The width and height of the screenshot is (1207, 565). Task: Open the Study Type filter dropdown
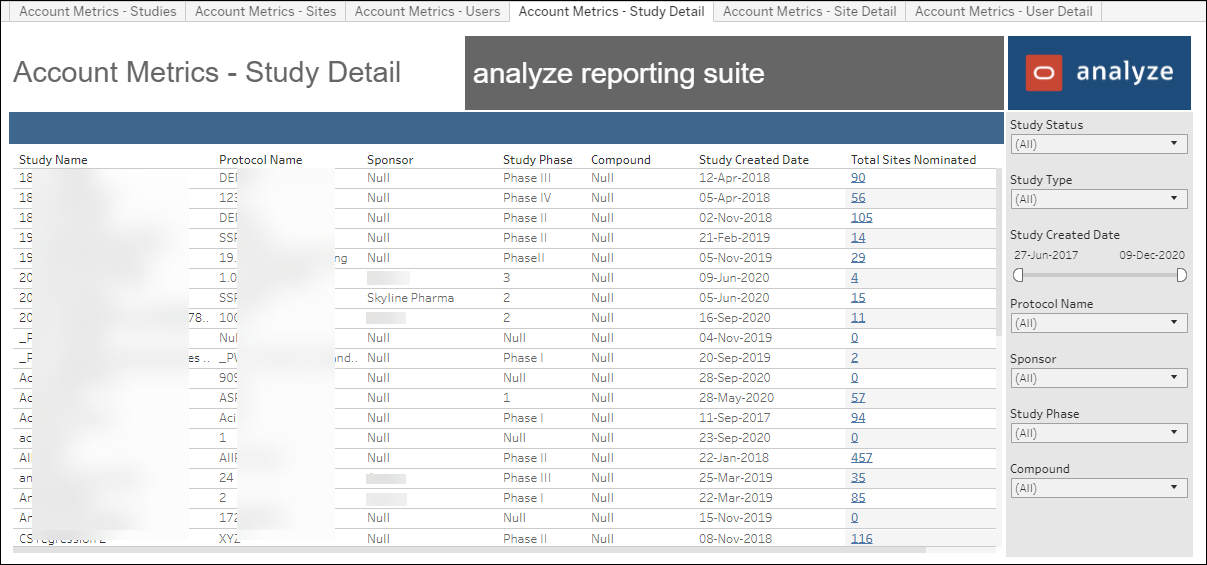coord(1099,199)
